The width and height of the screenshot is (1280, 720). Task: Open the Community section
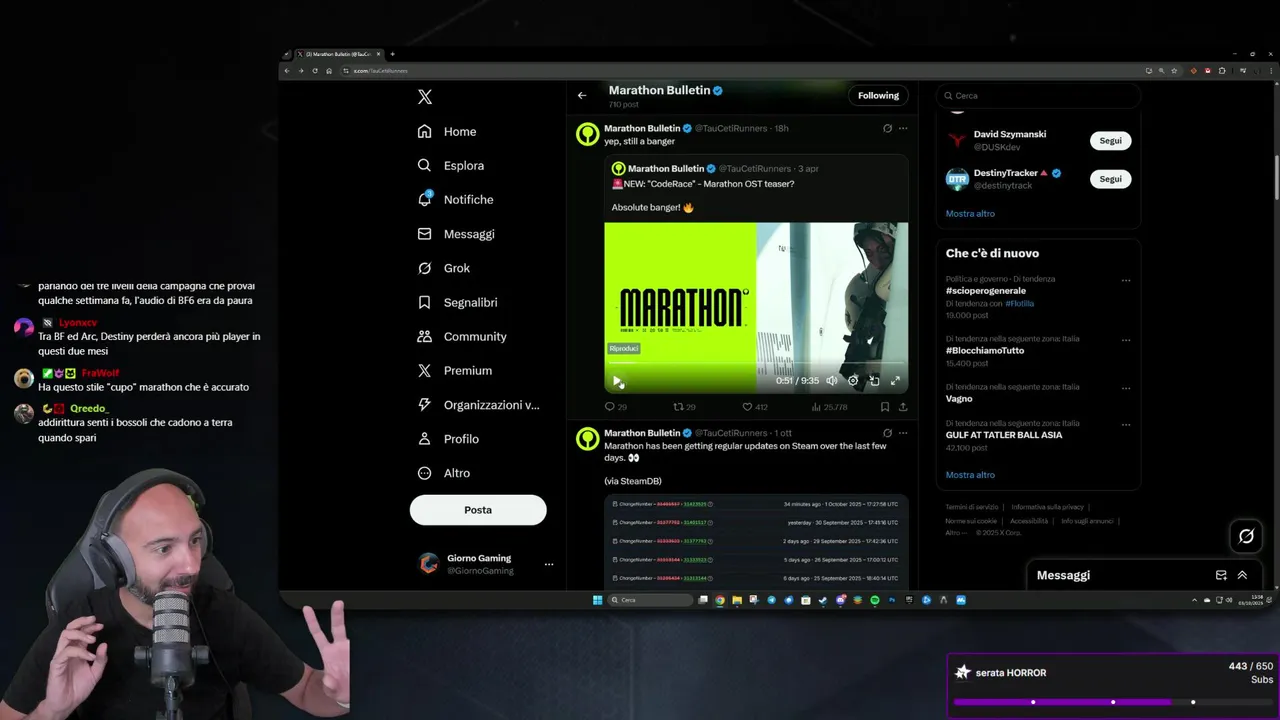462,337
